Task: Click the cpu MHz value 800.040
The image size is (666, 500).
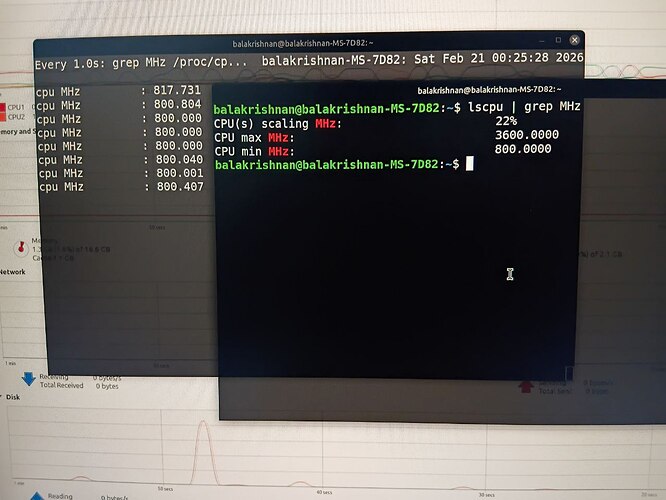Action: pyautogui.click(x=179, y=159)
